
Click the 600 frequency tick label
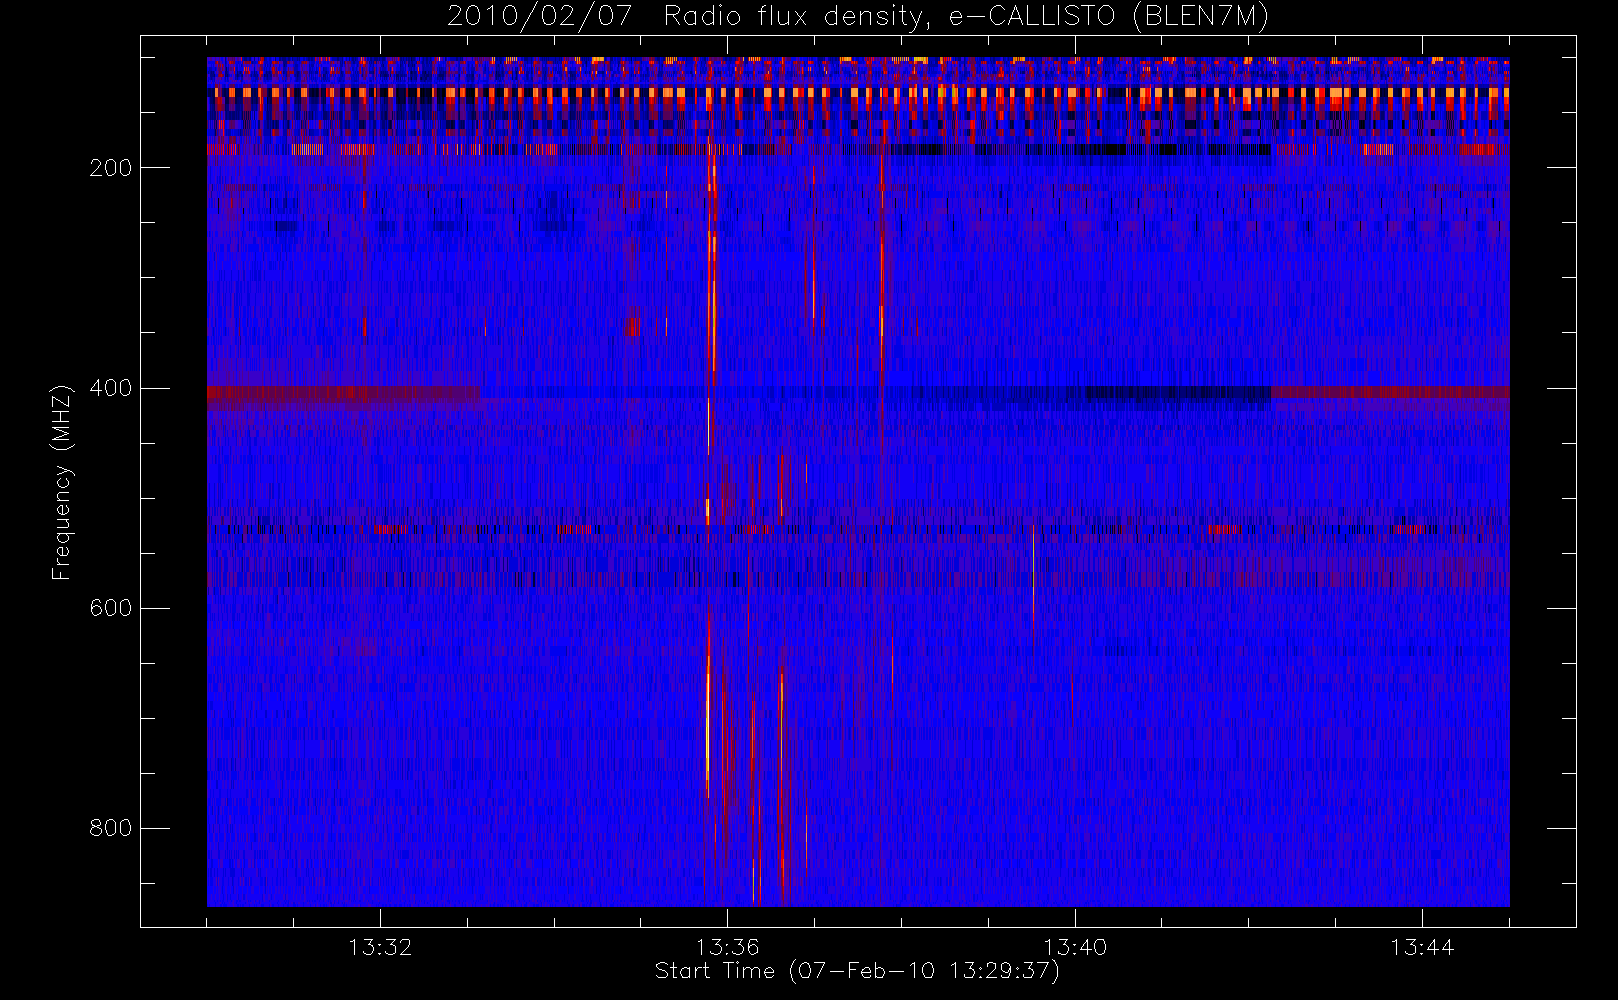click(x=110, y=608)
